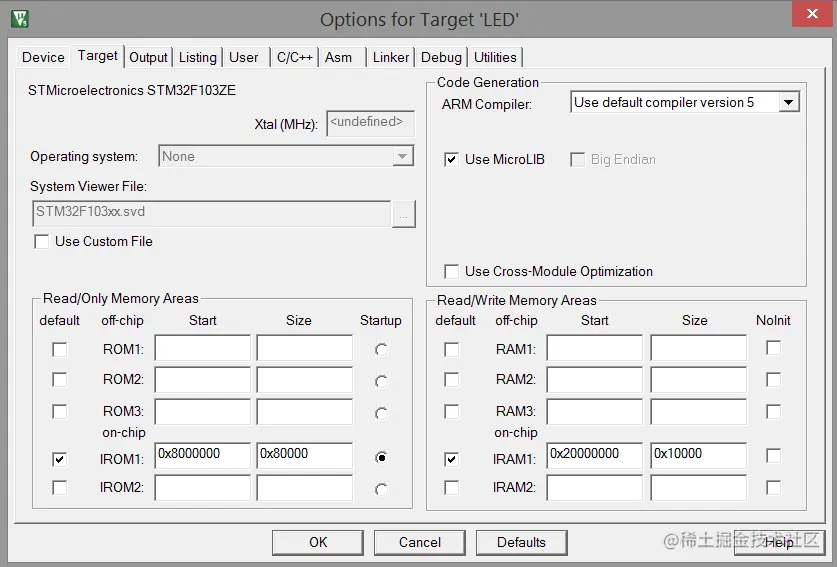Click the ROM1 Start field
The height and width of the screenshot is (567, 837).
coord(203,348)
